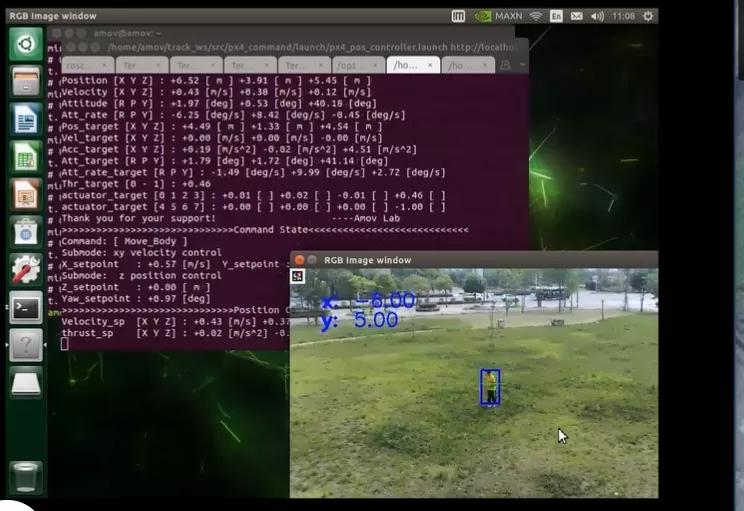Click 'Submode: xy velocity control' line

click(x=141, y=252)
